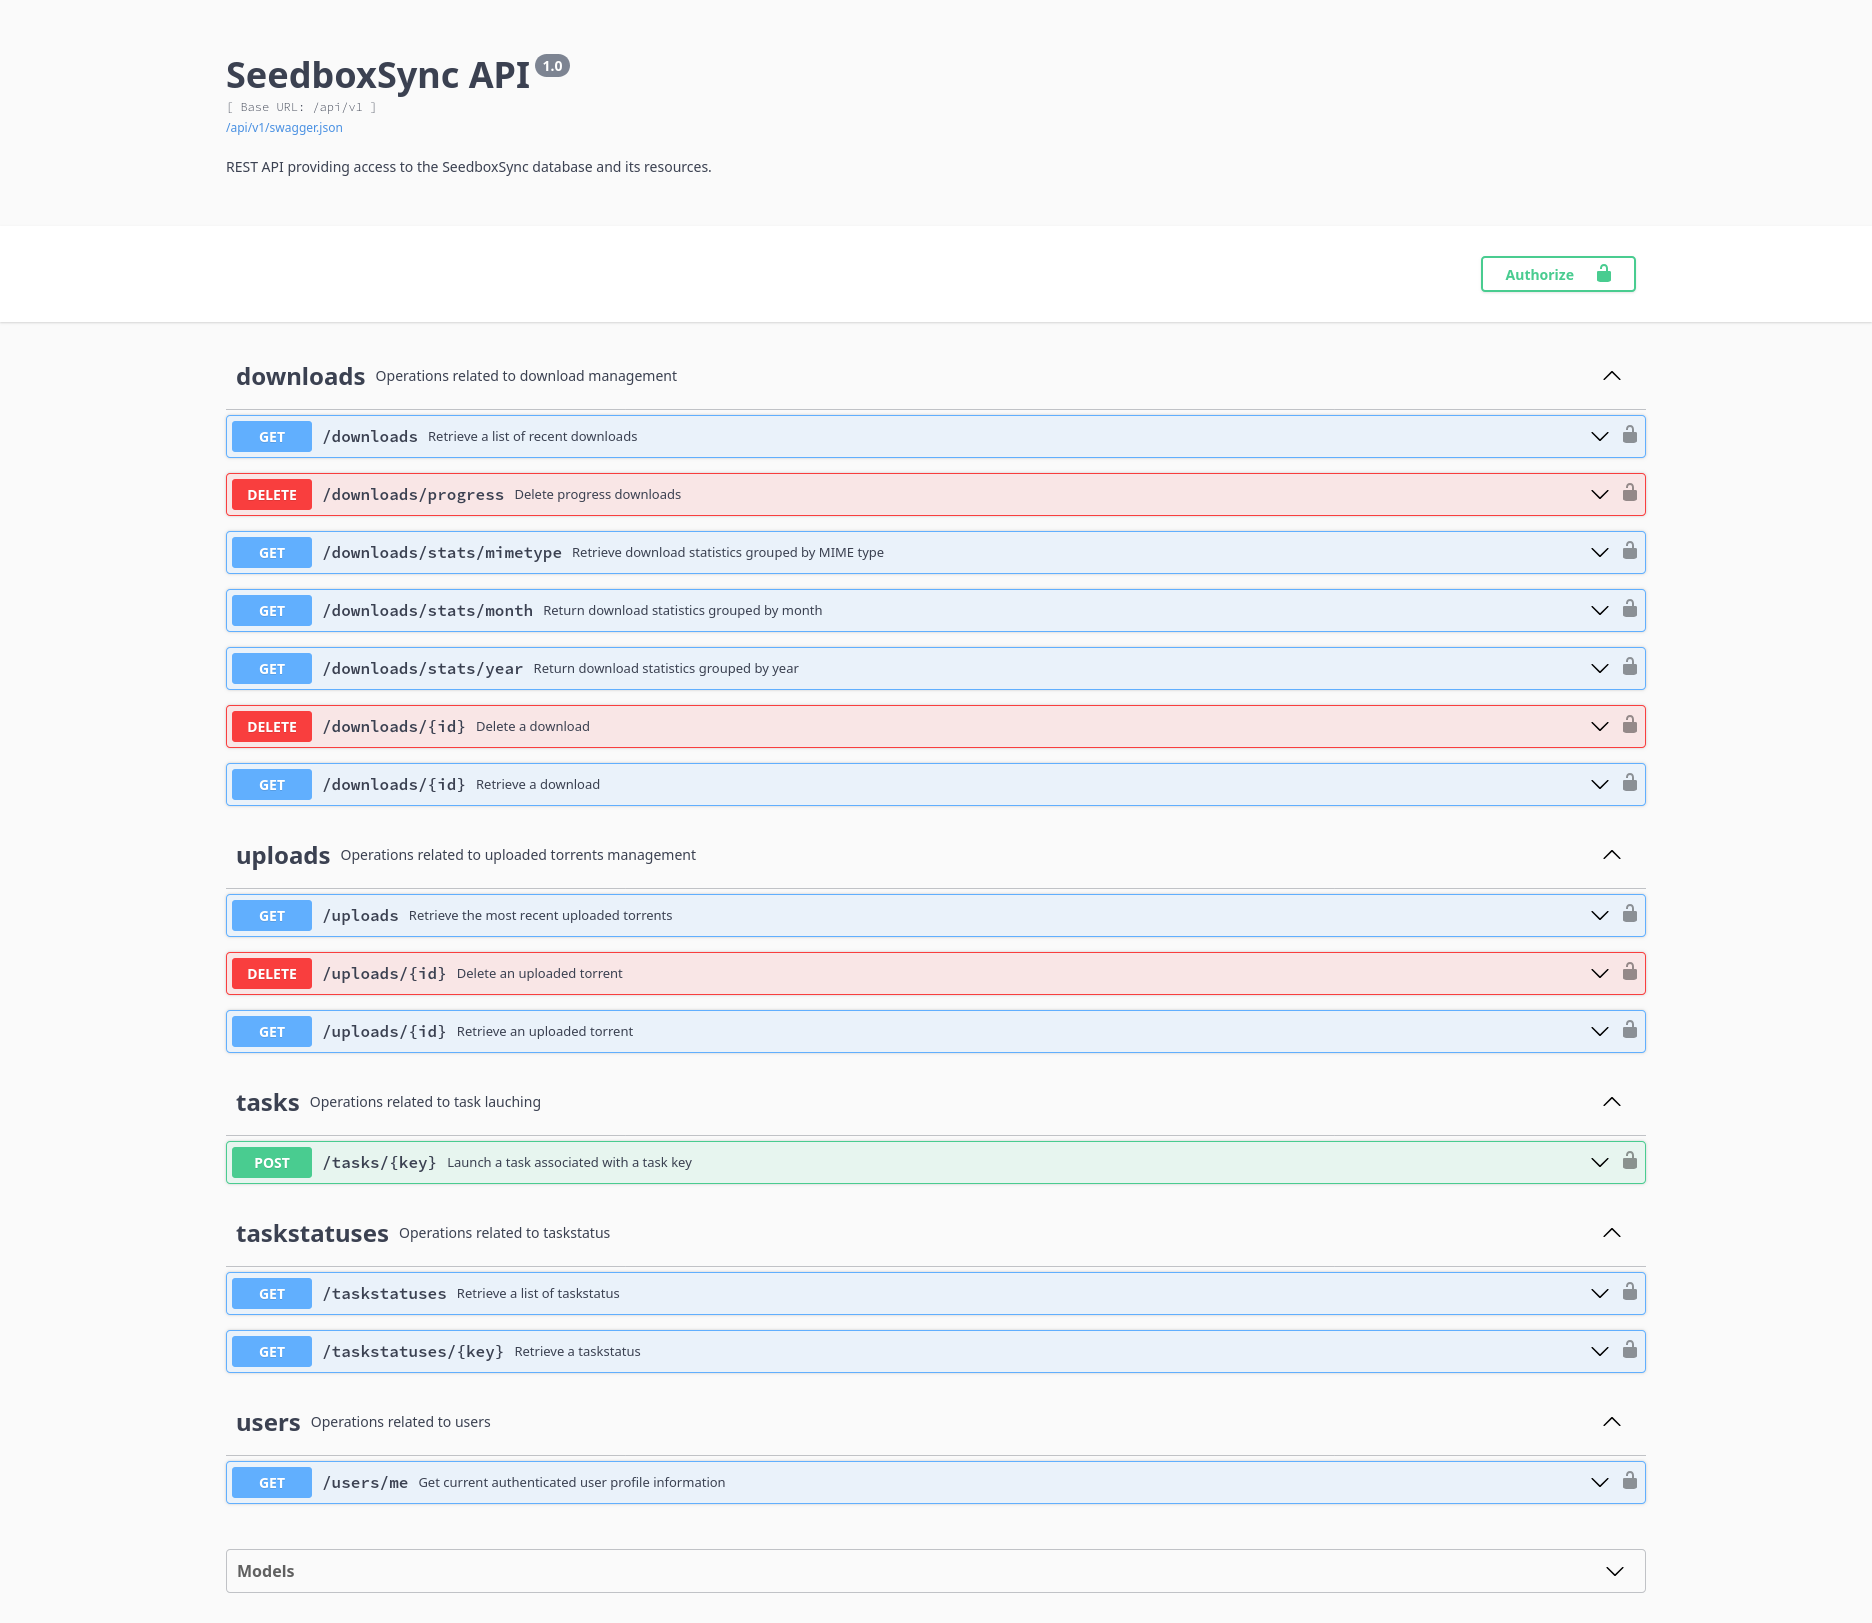
Task: Click the /uploads path text
Action: [x=361, y=916]
